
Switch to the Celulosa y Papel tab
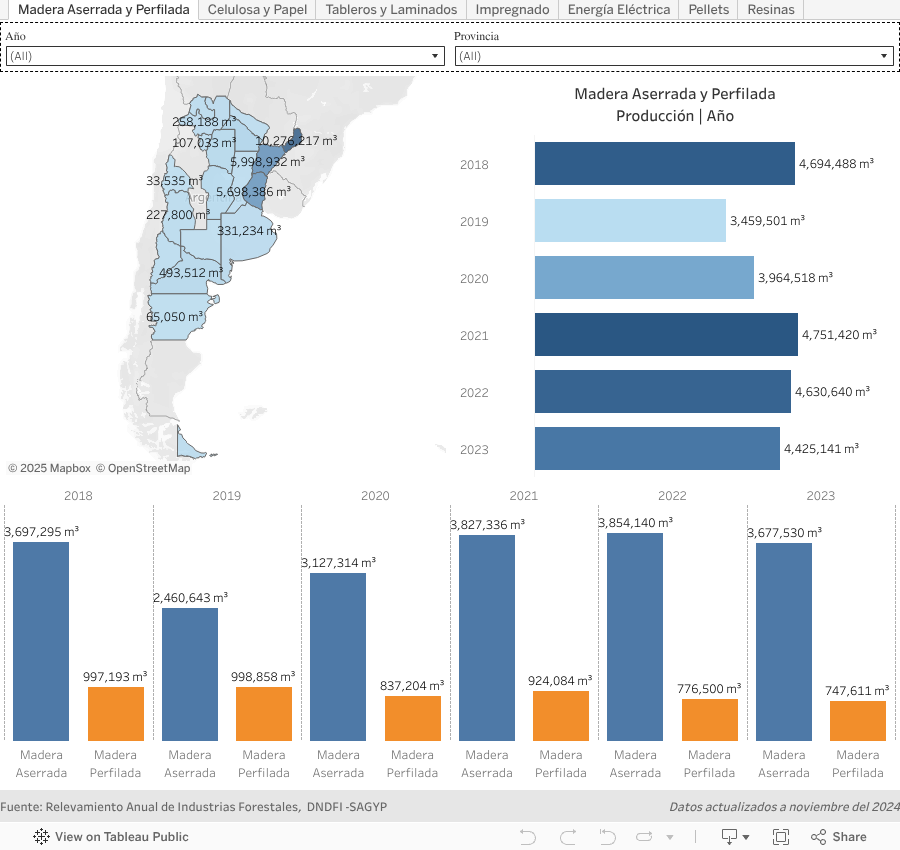[256, 9]
